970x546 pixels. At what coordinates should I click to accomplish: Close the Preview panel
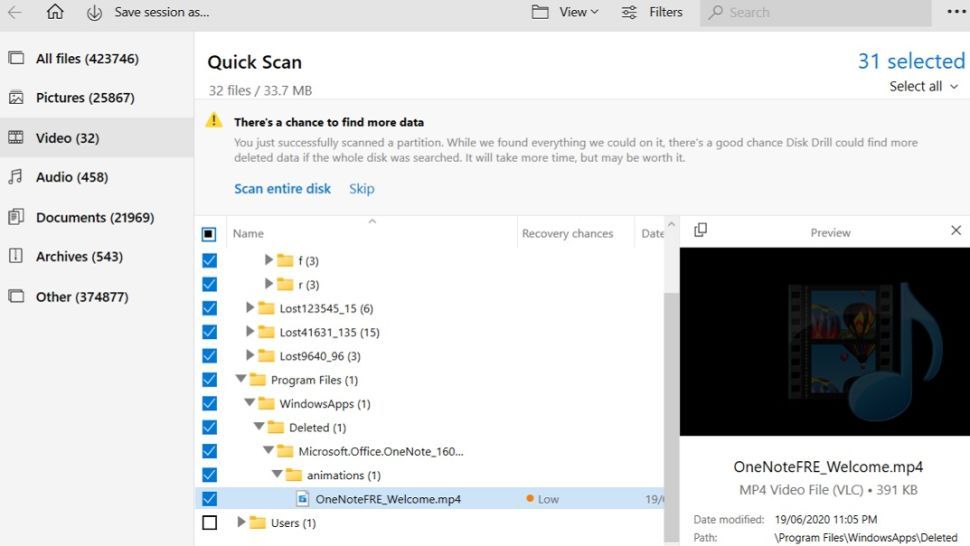(x=956, y=230)
